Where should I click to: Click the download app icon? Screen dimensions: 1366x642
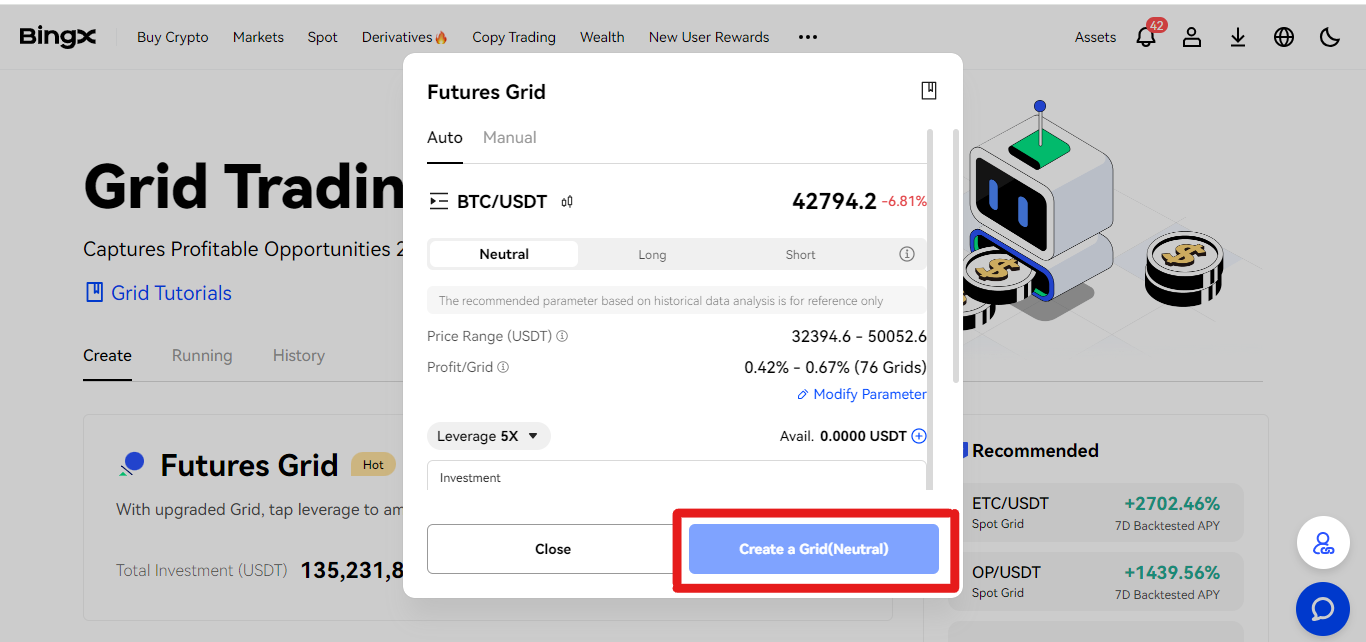pyautogui.click(x=1238, y=37)
